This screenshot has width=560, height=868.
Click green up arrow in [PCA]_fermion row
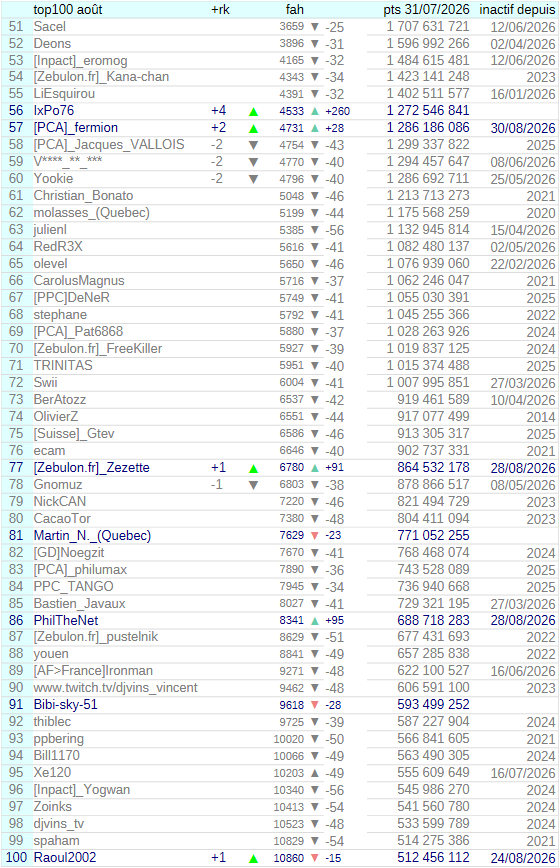click(253, 128)
